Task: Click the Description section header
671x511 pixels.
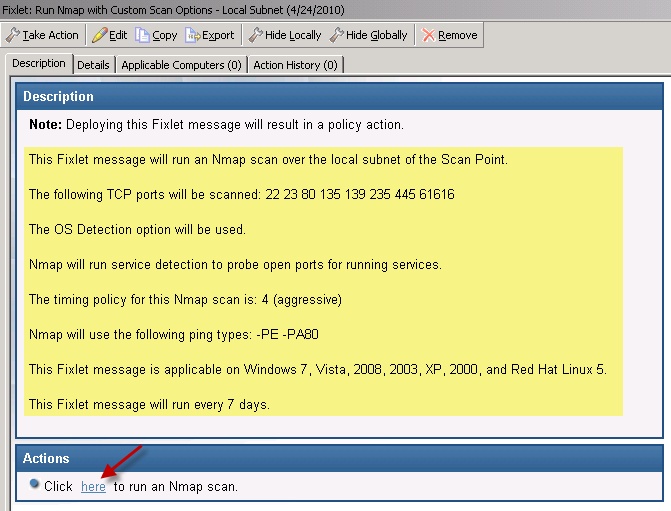Action: [x=339, y=97]
